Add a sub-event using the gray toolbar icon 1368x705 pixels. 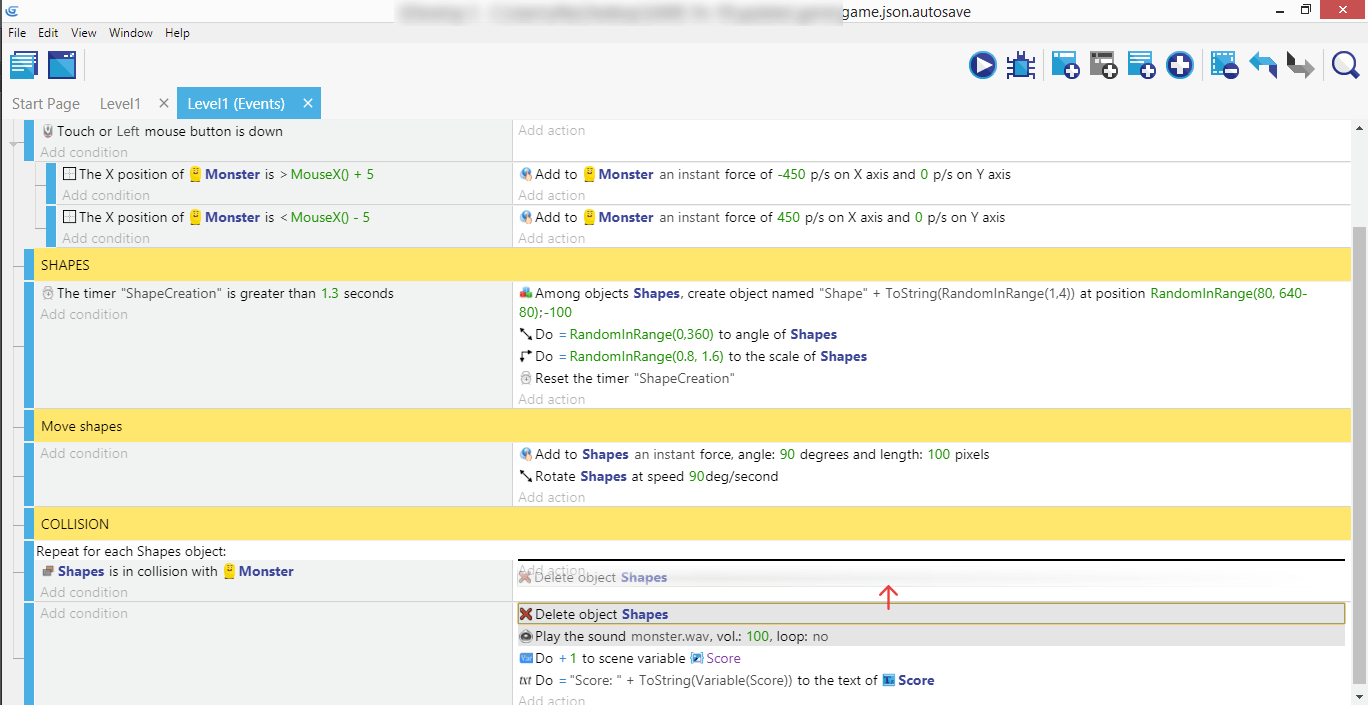(1103, 66)
